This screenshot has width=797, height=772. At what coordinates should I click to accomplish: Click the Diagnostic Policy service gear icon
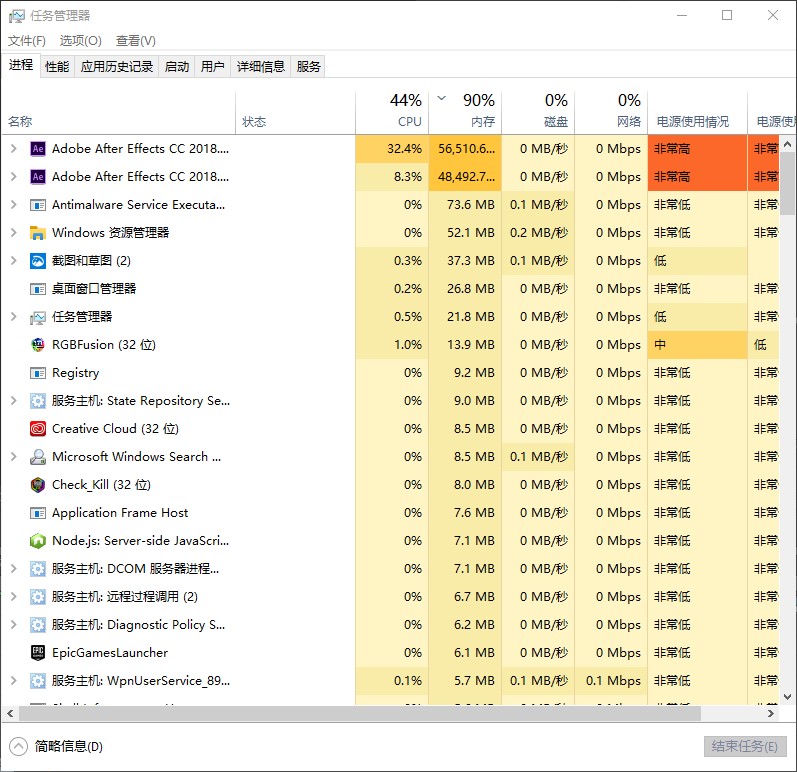click(38, 625)
